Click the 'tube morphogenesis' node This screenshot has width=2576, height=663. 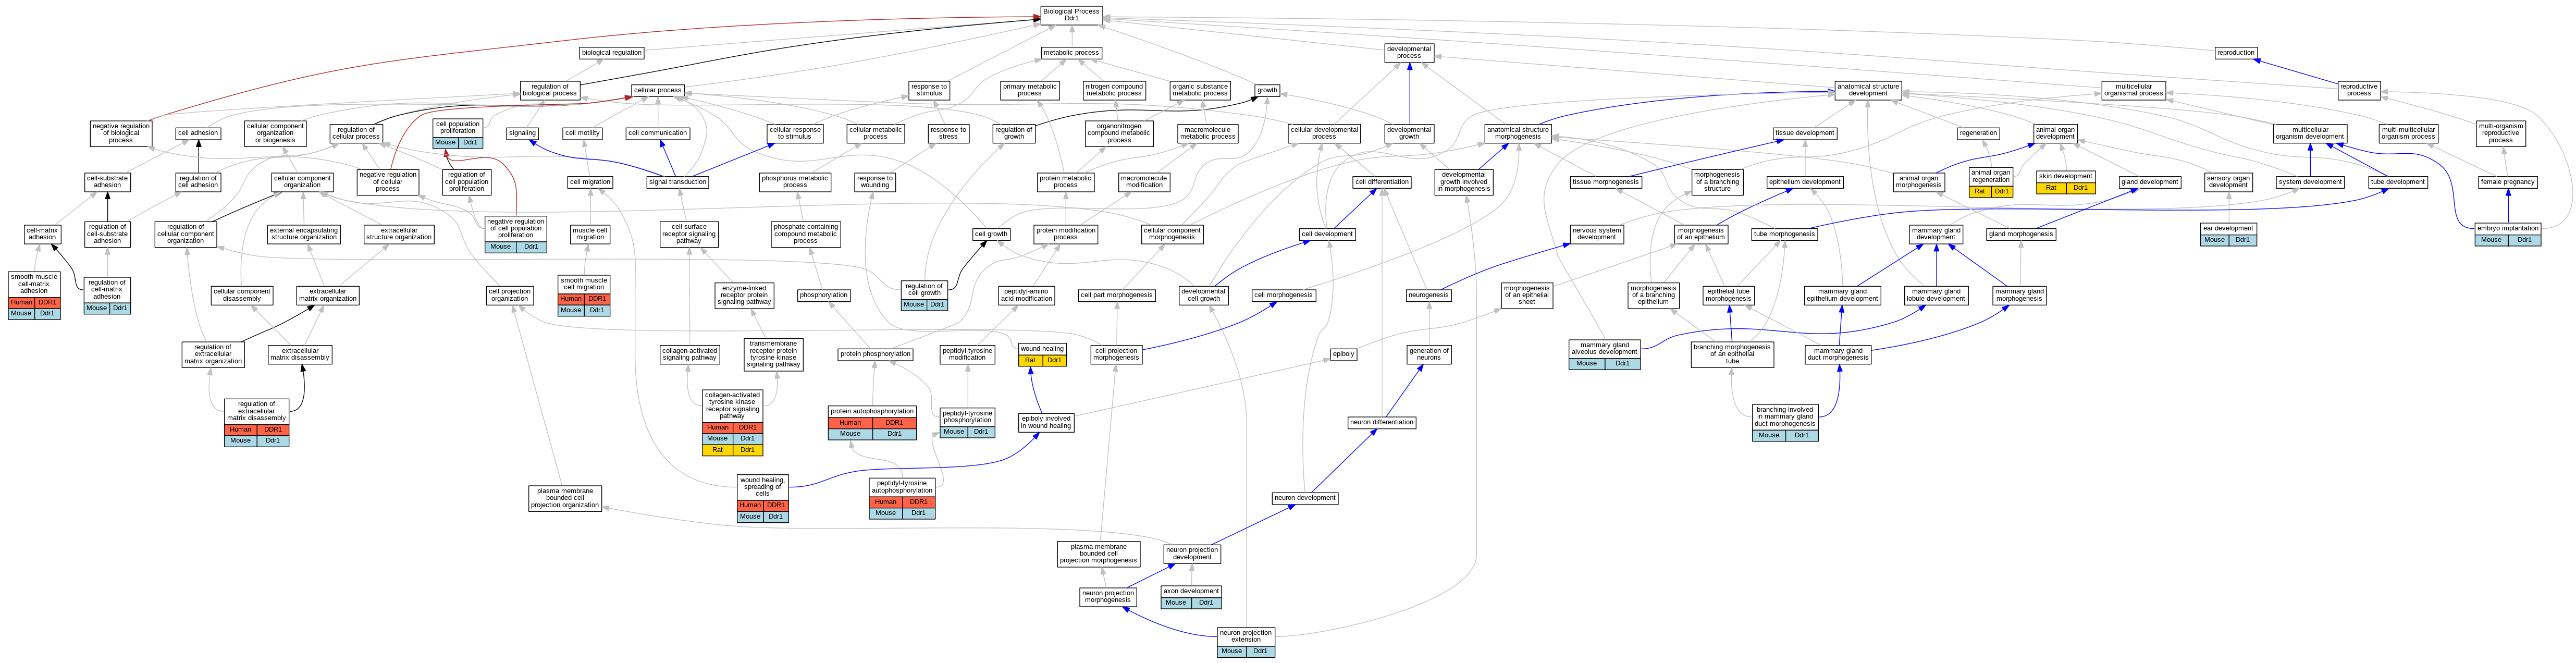1784,234
